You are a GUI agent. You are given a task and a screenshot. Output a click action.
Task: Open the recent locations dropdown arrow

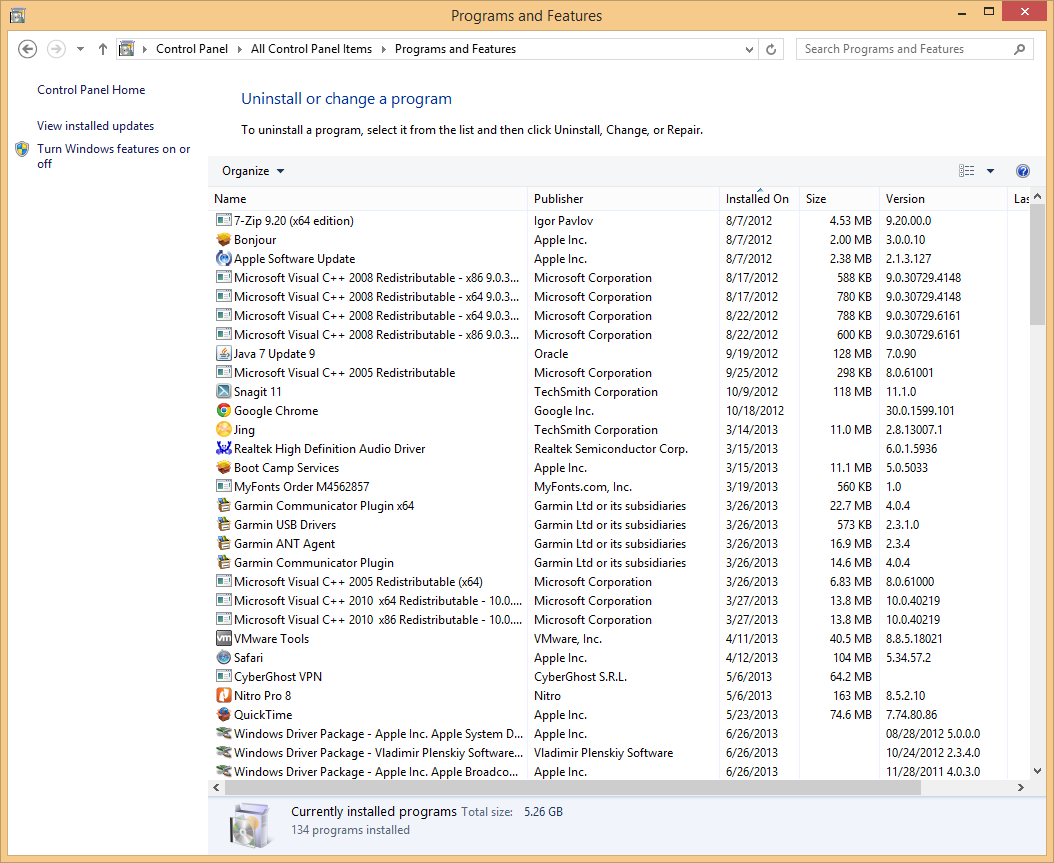click(x=81, y=49)
